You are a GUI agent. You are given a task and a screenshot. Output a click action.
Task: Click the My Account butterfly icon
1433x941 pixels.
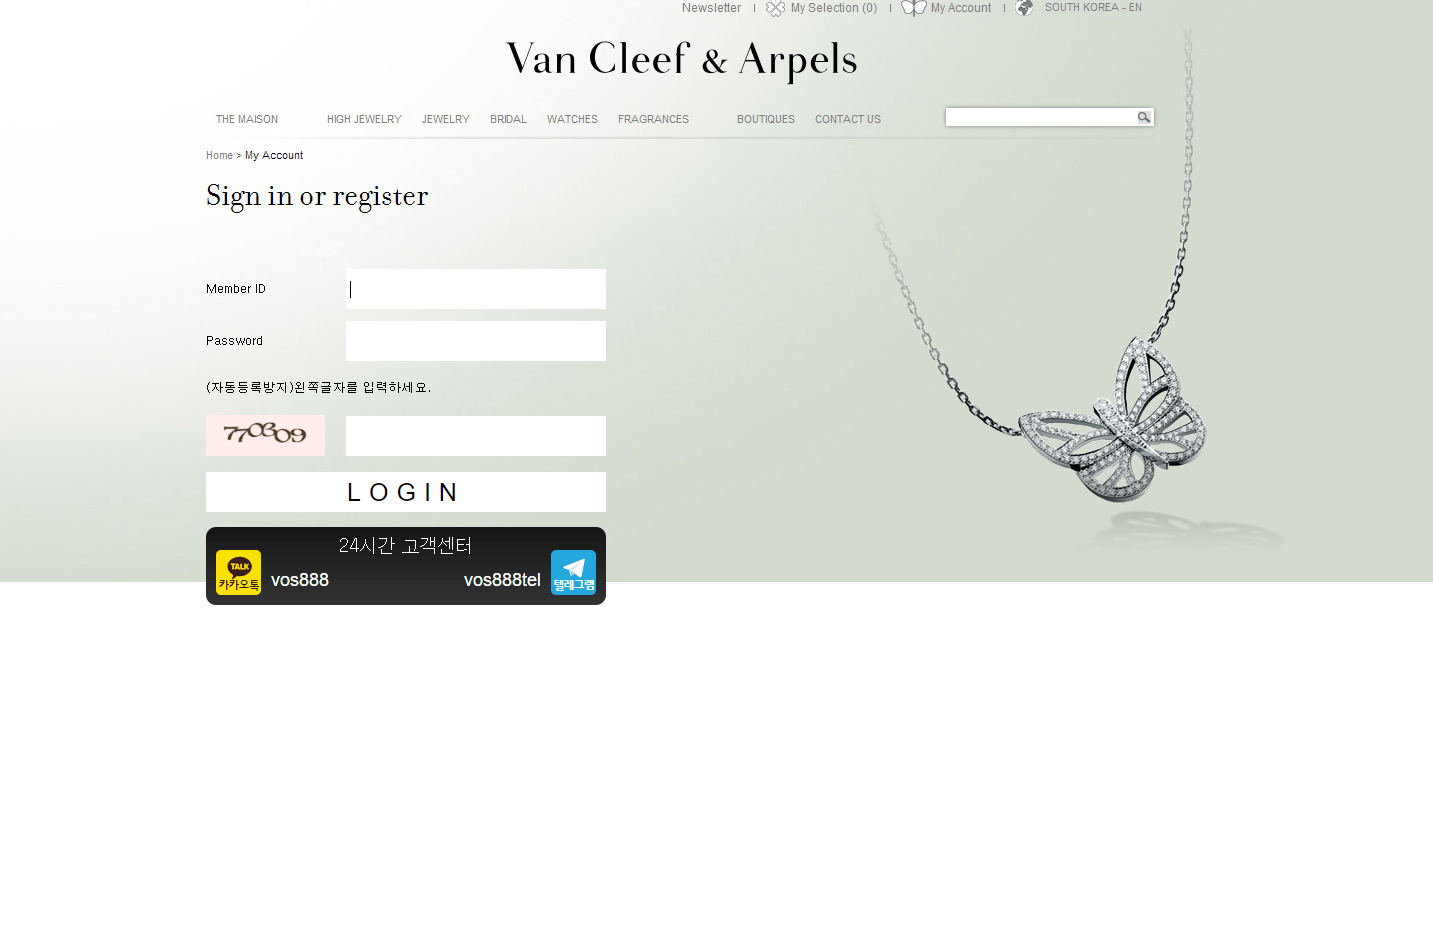pyautogui.click(x=914, y=8)
